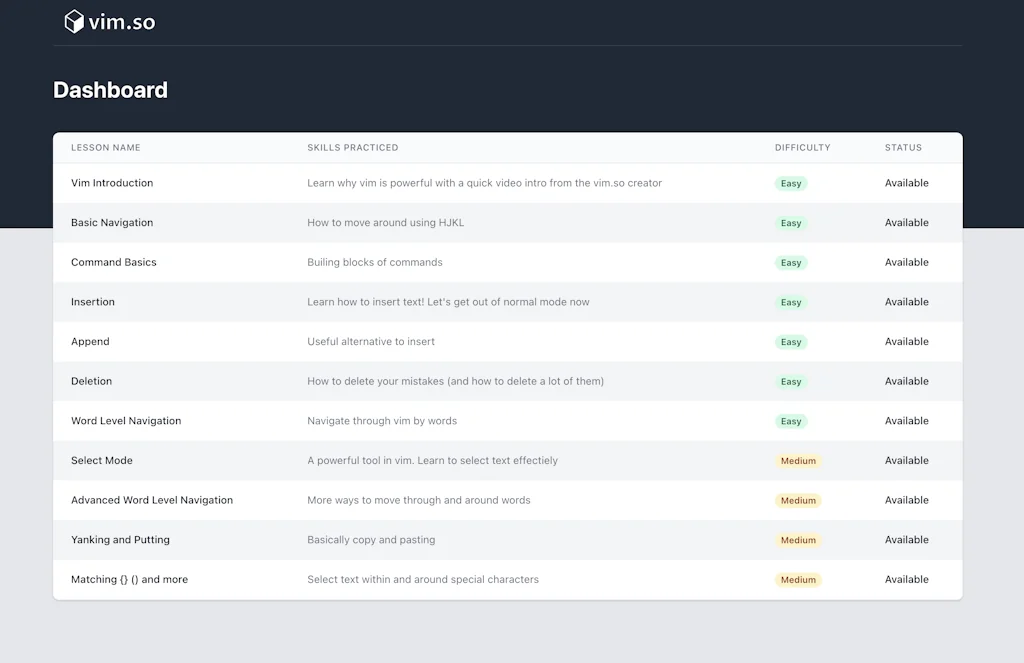Open the Vim Introduction lesson
Viewport: 1024px width, 663px height.
(111, 183)
